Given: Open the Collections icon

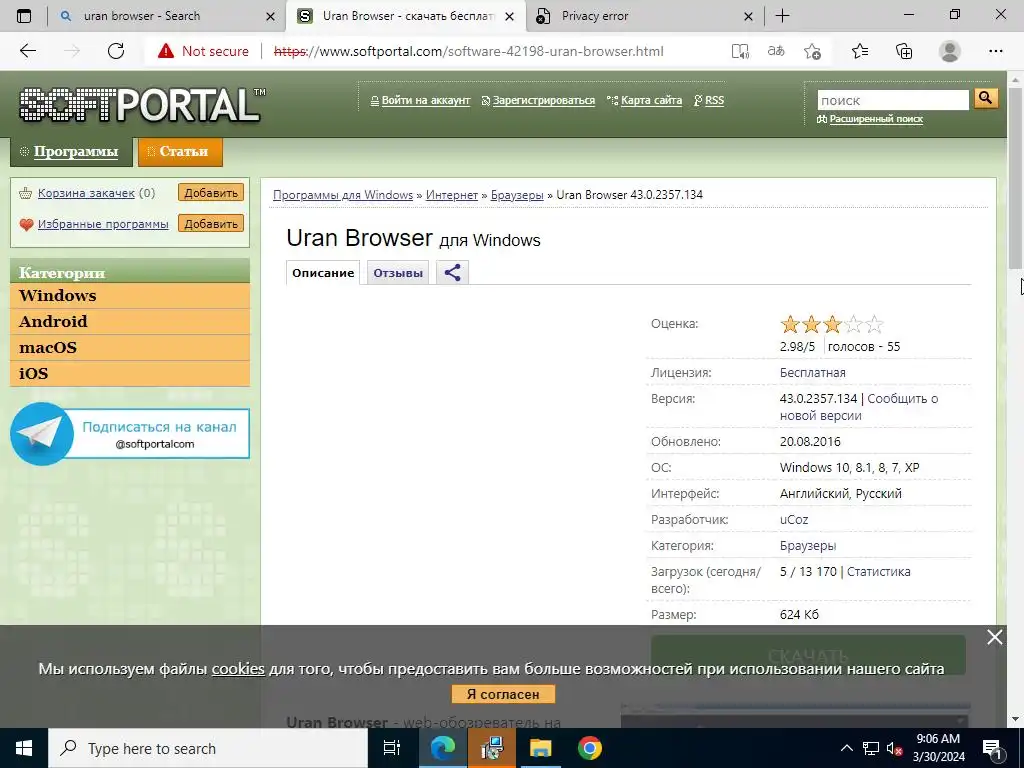Looking at the screenshot, I should point(904,51).
